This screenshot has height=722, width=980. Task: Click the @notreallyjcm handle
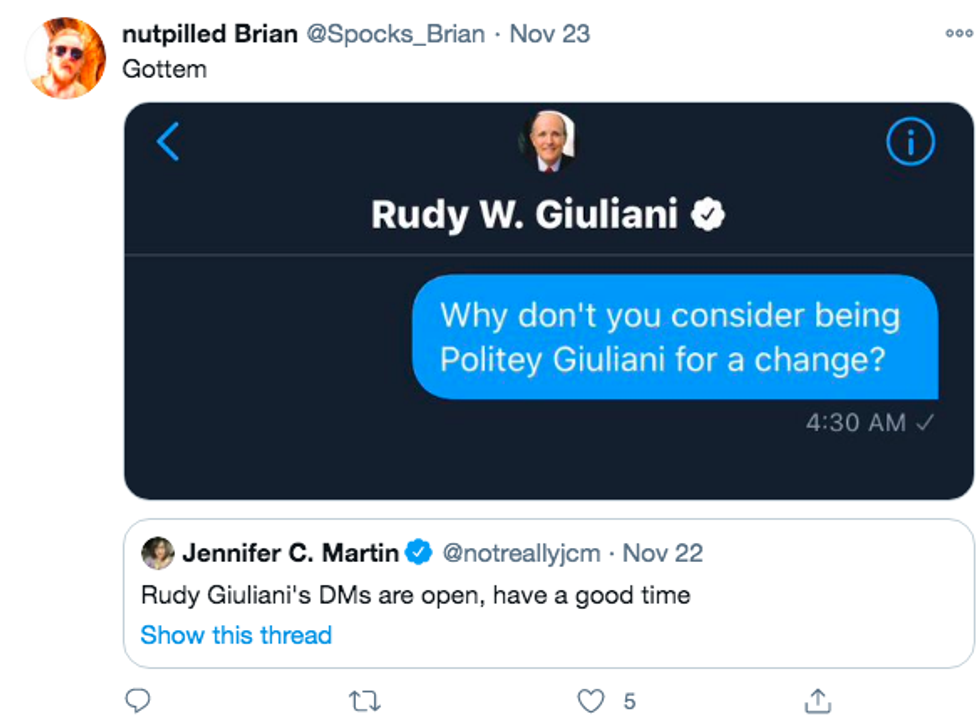523,552
